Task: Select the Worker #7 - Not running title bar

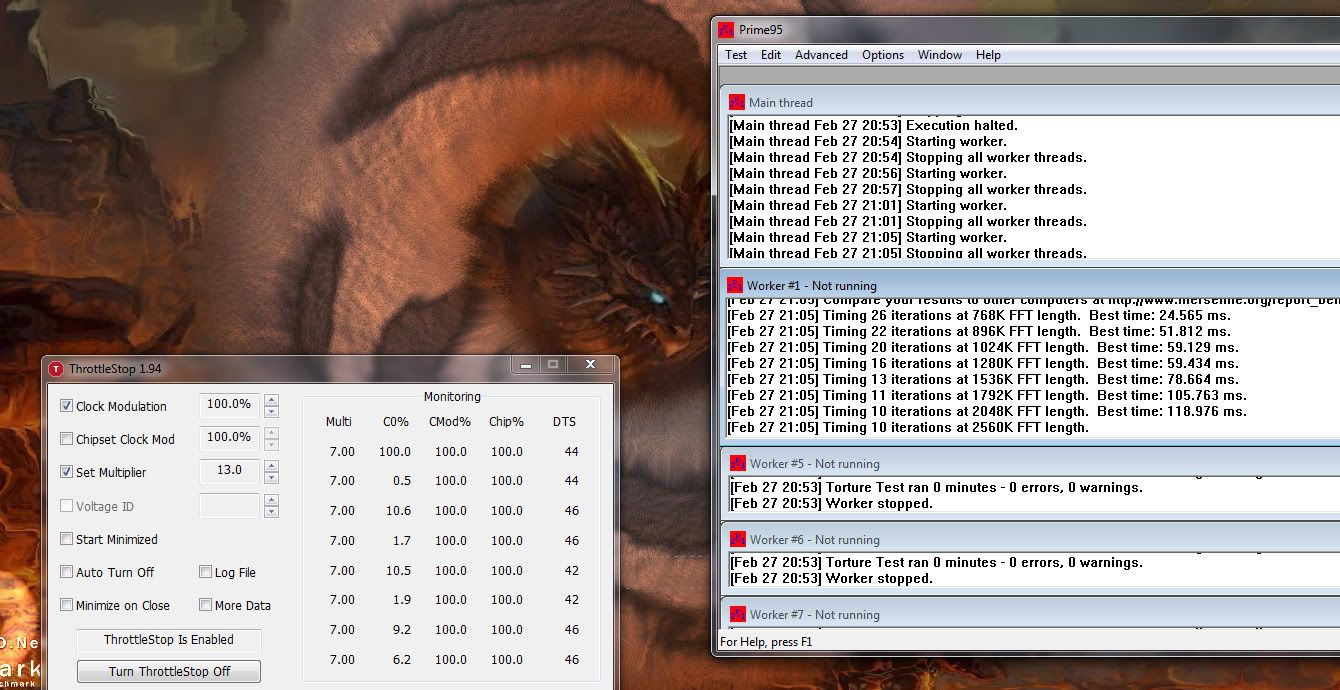Action: [1030, 614]
